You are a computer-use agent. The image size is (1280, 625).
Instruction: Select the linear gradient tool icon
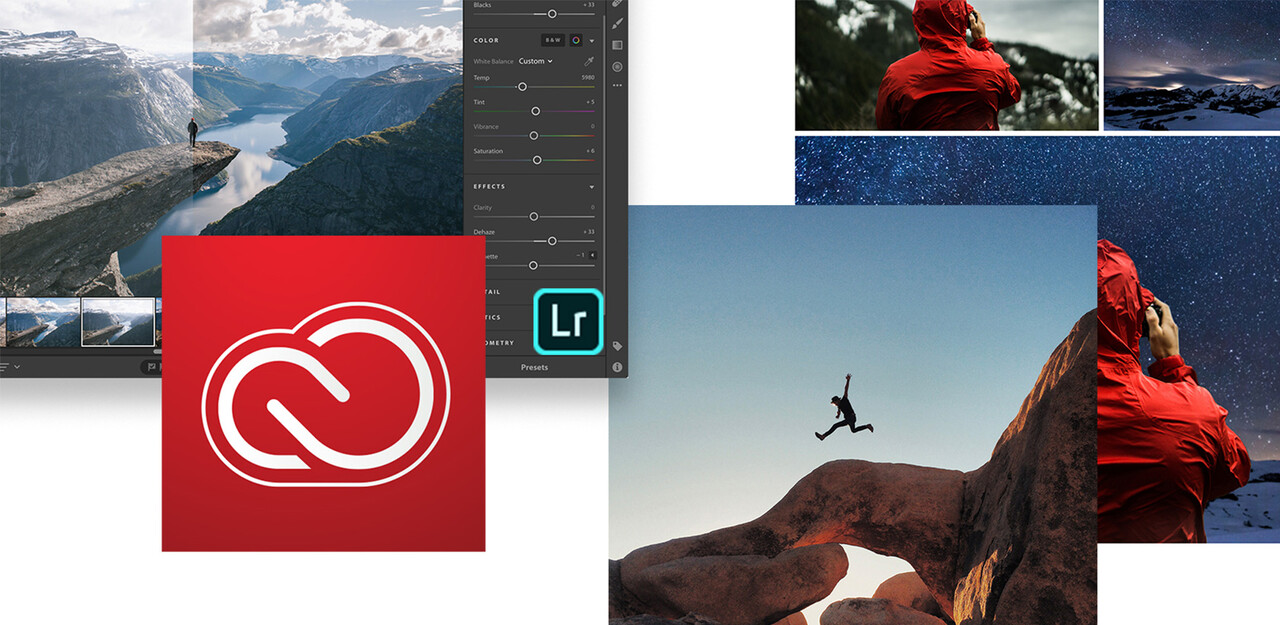(x=617, y=45)
